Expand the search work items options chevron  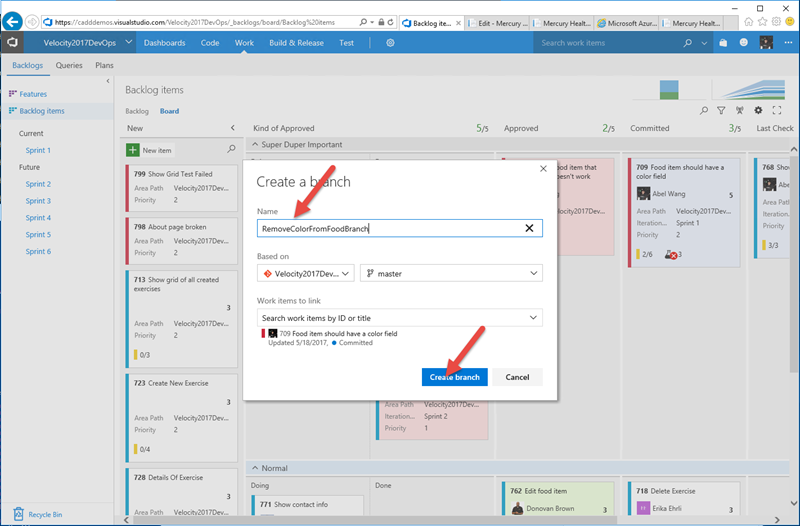click(704, 43)
